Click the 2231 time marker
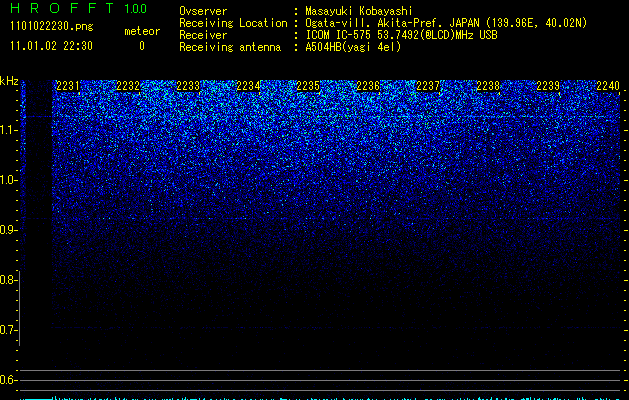The image size is (629, 400). point(68,86)
